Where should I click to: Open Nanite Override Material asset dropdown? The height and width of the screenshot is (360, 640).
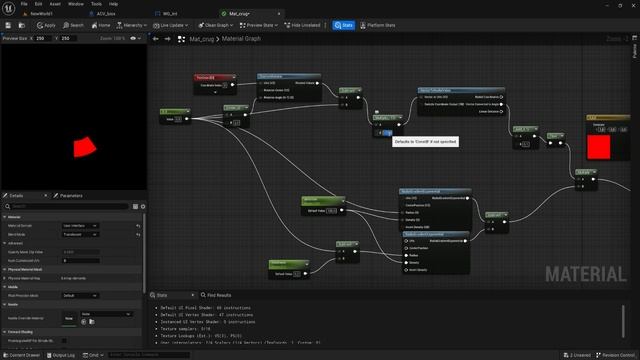pyautogui.click(x=106, y=314)
